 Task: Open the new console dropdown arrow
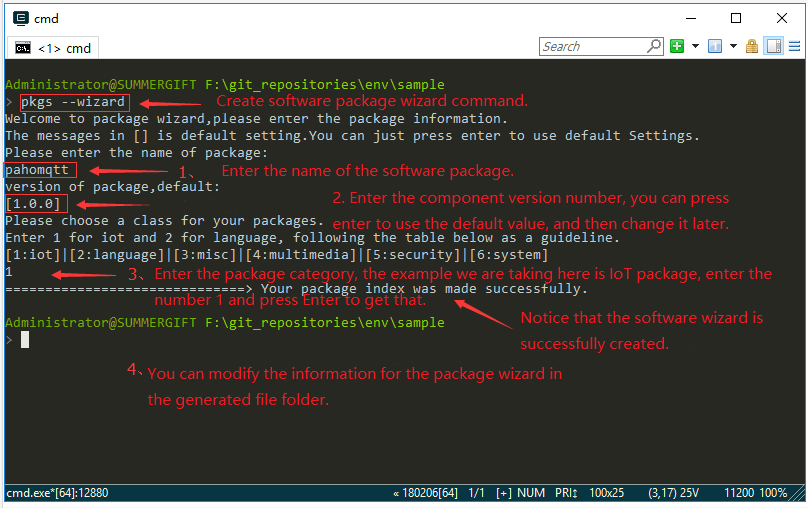[x=694, y=46]
